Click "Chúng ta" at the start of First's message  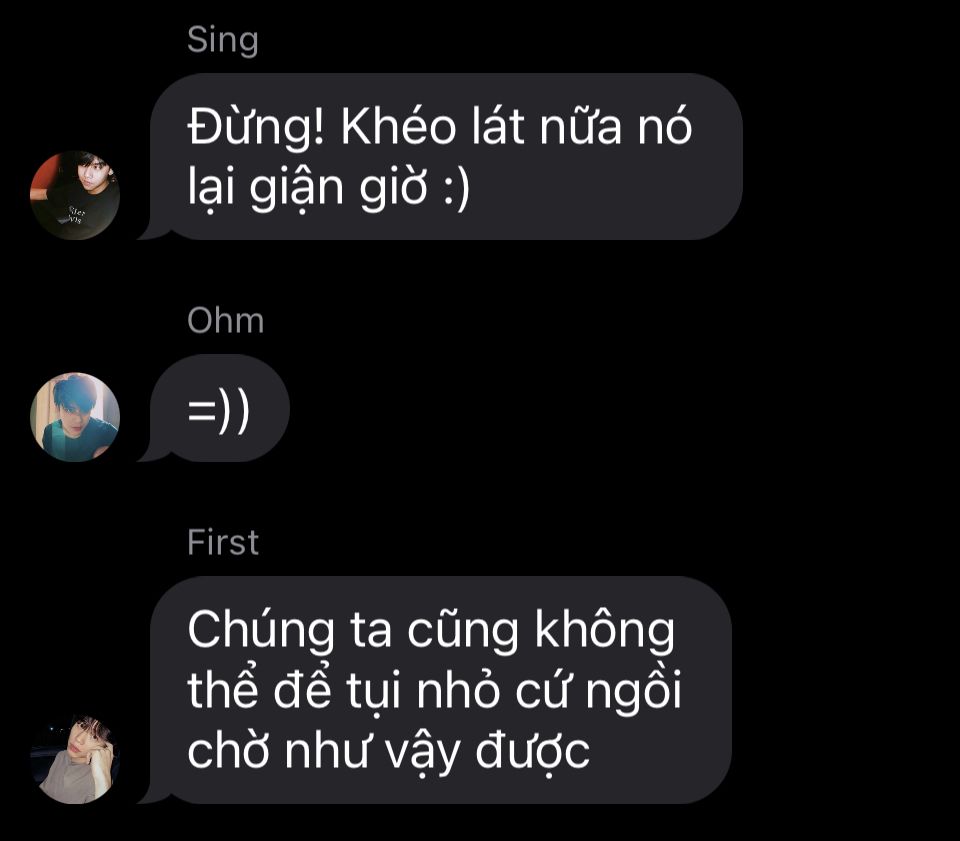pos(290,631)
